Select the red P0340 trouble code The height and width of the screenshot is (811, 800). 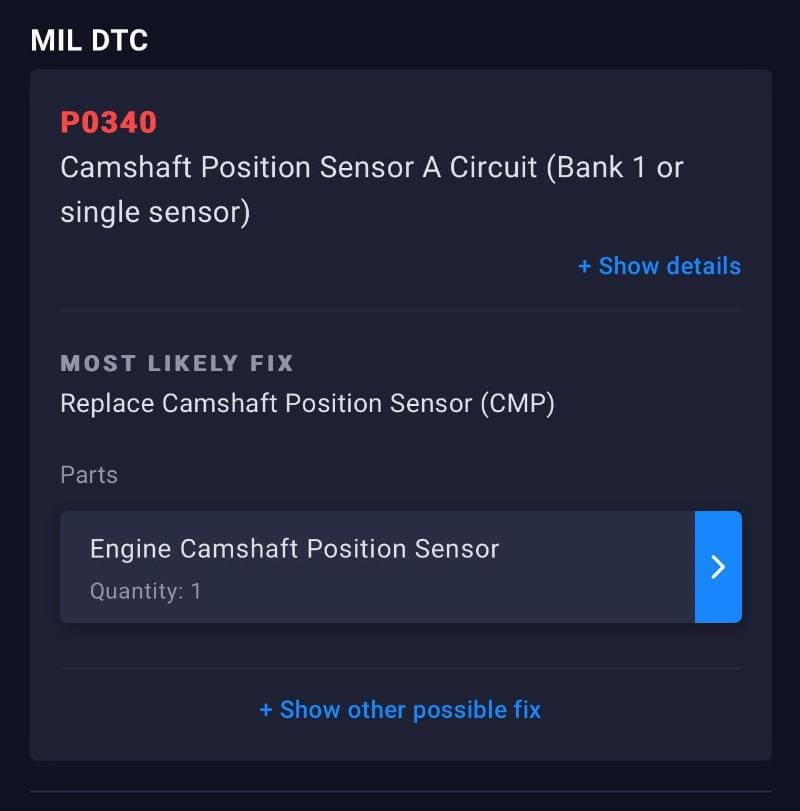[x=109, y=122]
